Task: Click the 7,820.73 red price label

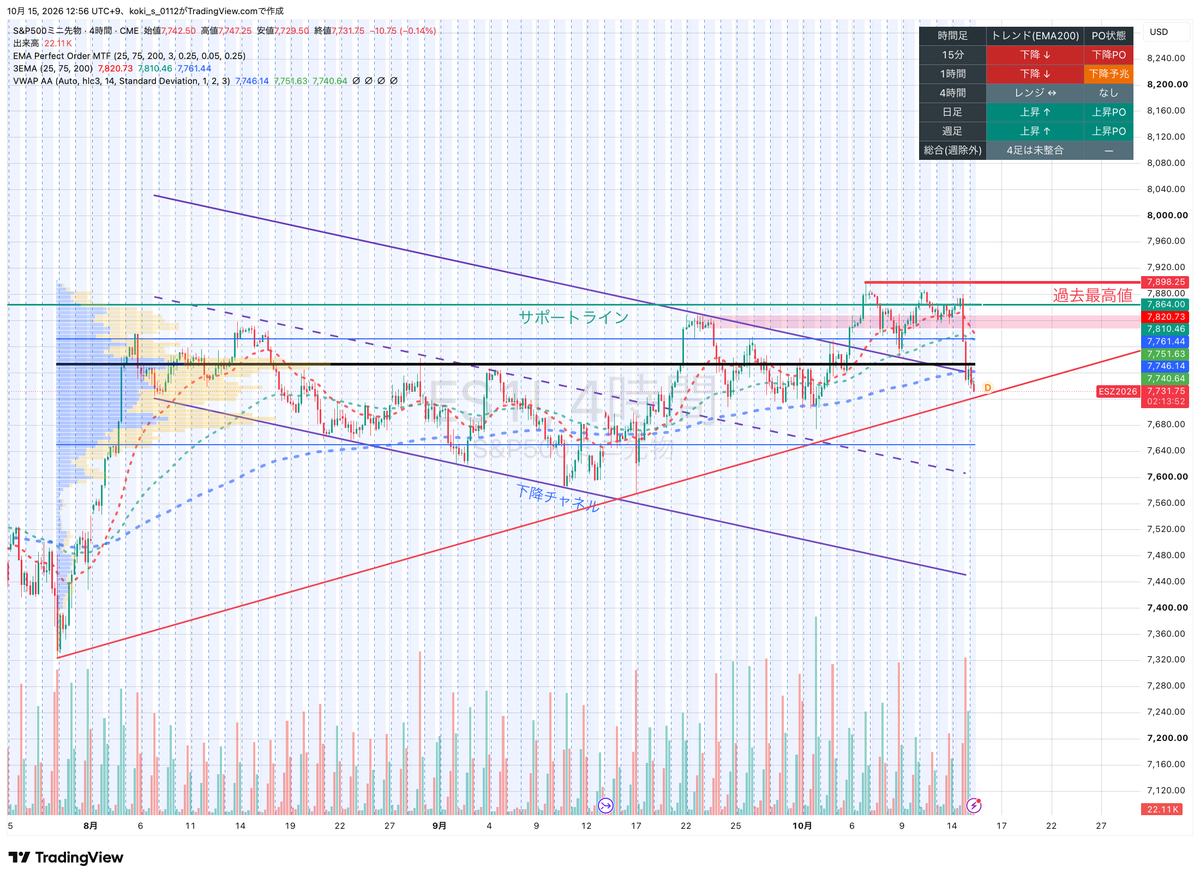Action: pos(1166,316)
